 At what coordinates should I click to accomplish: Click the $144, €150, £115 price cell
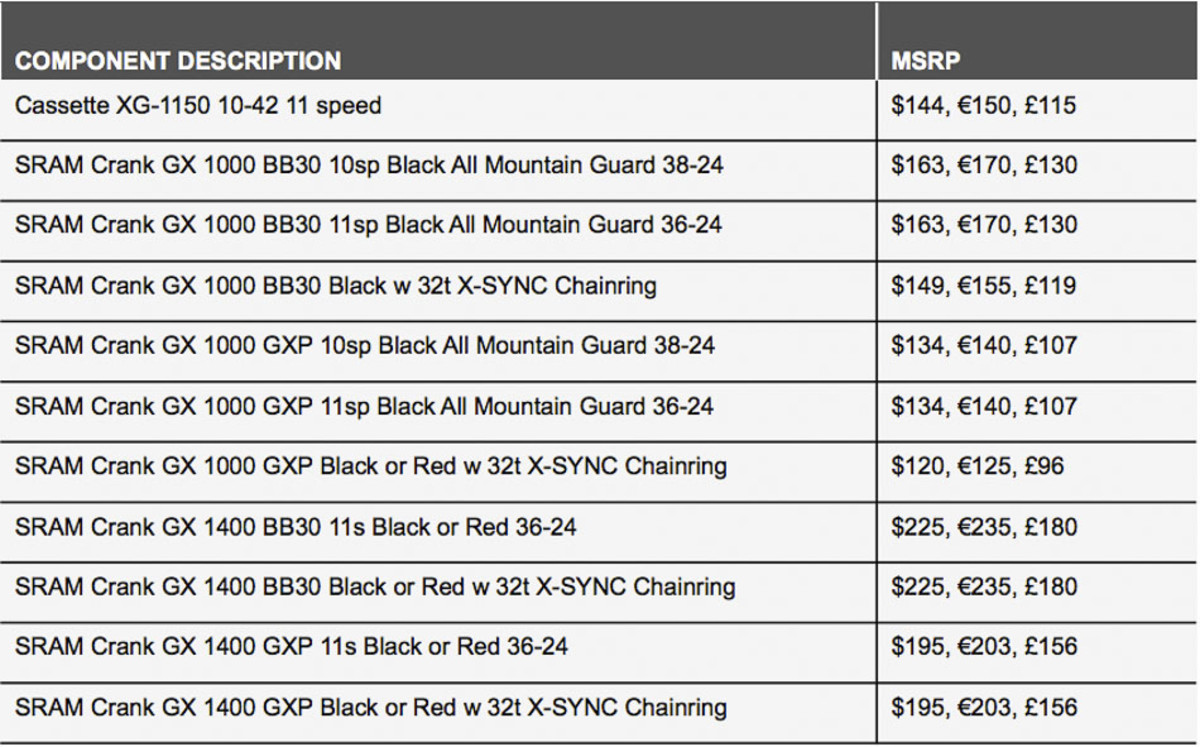point(984,105)
